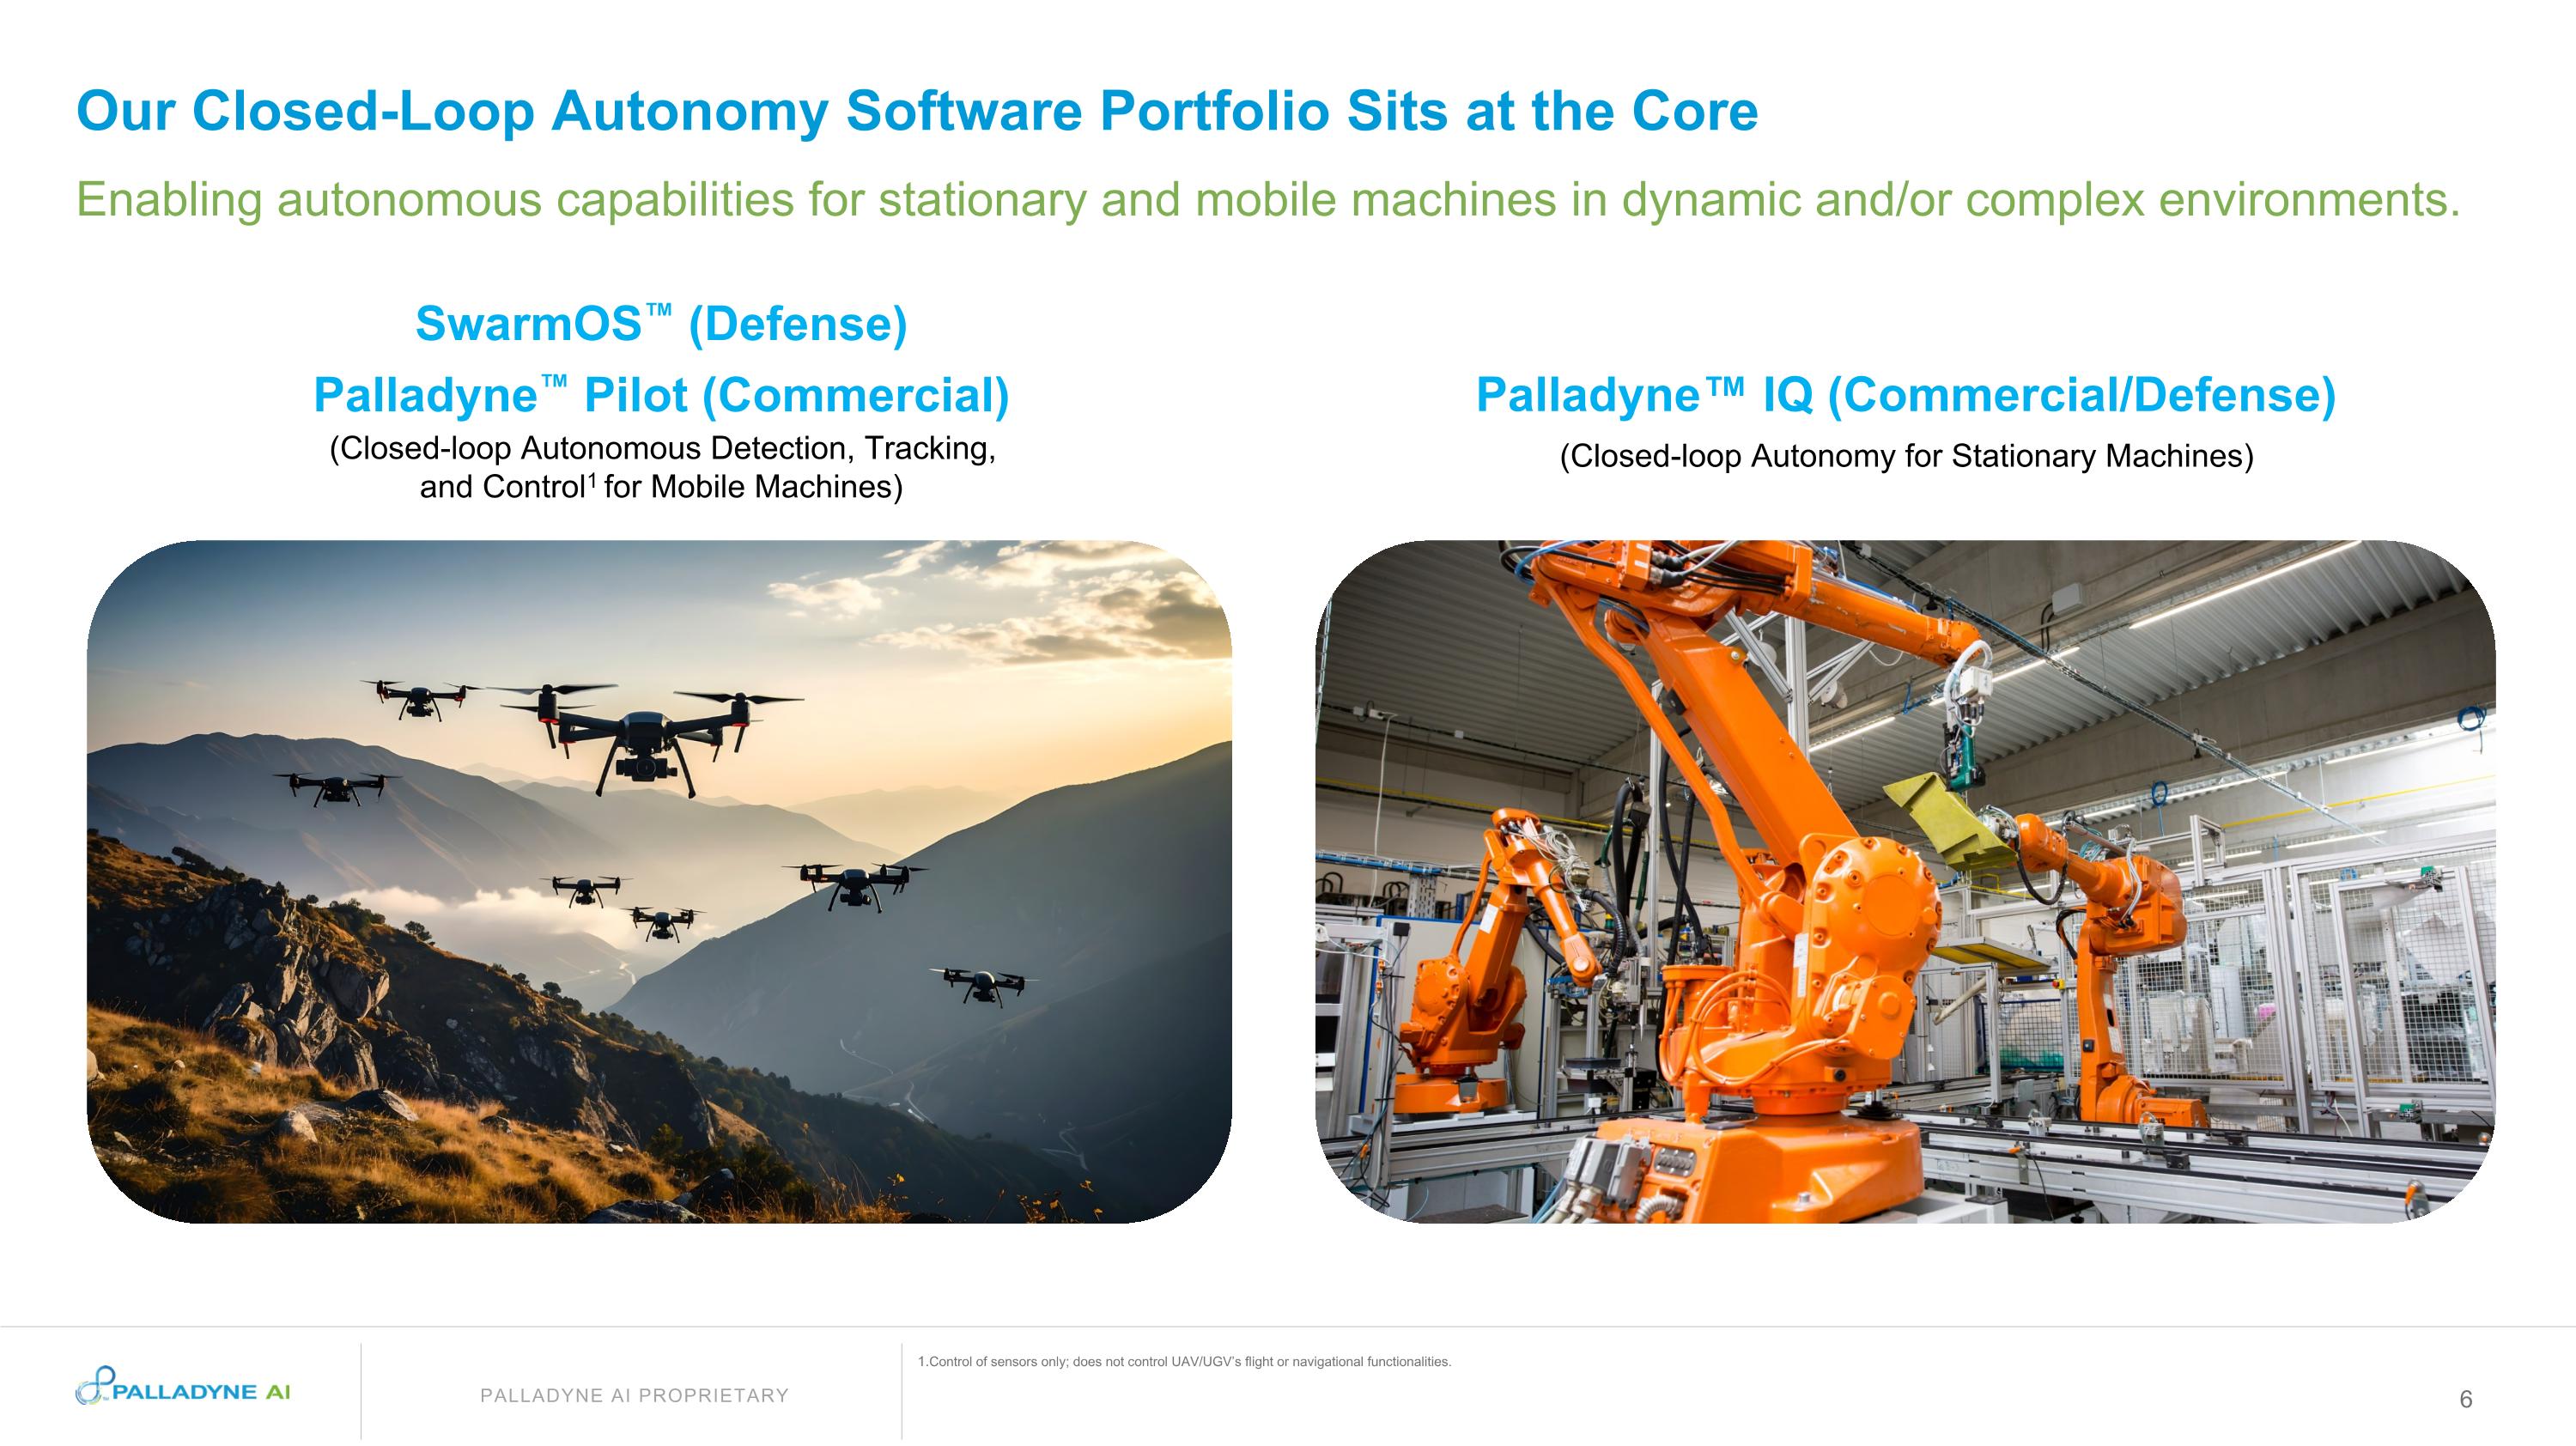Screen dimensions: 2576x1446
Task: Select the Palladyne Pilot (Commercial) heading
Action: (661, 395)
